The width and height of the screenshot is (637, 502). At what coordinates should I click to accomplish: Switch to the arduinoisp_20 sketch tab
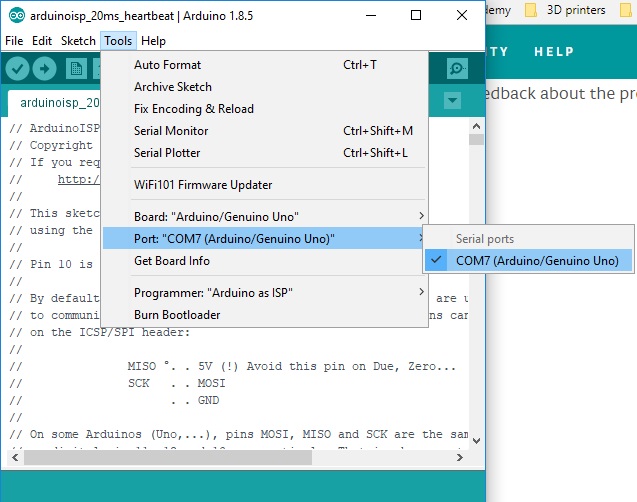(55, 103)
